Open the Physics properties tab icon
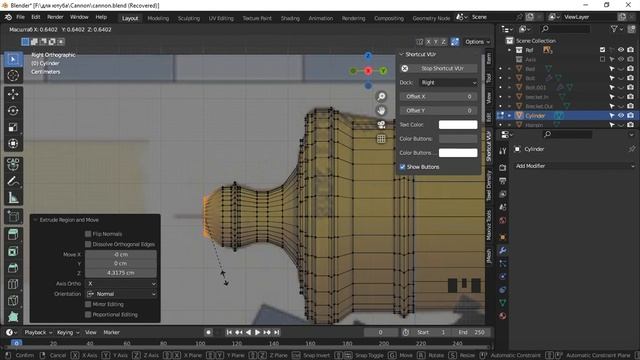 [503, 277]
